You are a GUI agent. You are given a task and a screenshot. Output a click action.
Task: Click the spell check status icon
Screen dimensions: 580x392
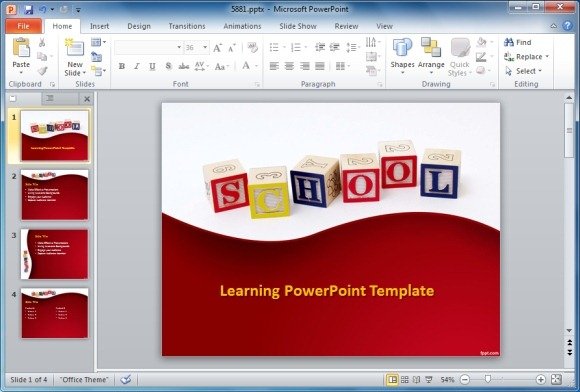126,379
